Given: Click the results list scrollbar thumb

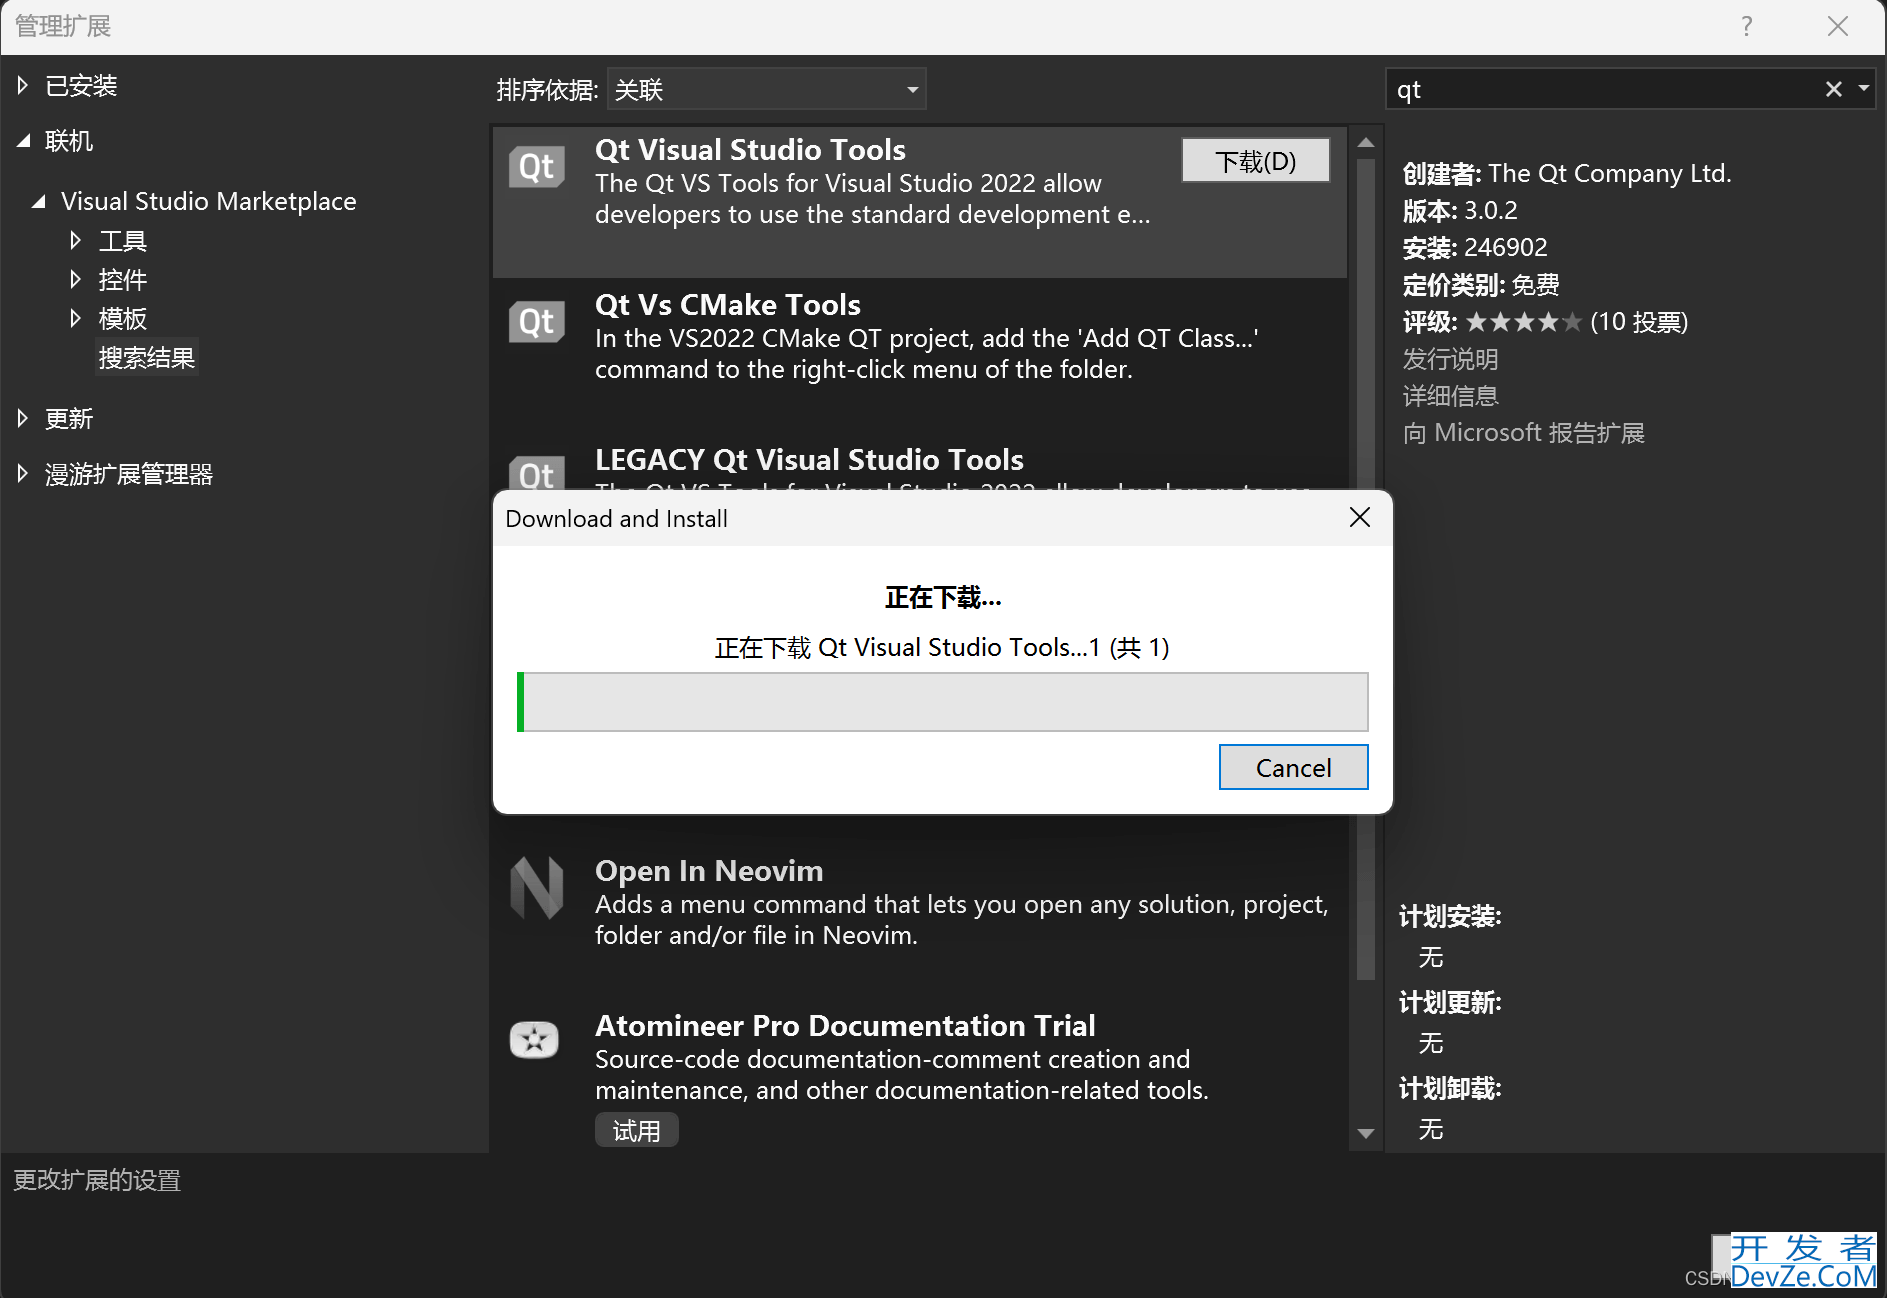Looking at the screenshot, I should pos(1366,570).
